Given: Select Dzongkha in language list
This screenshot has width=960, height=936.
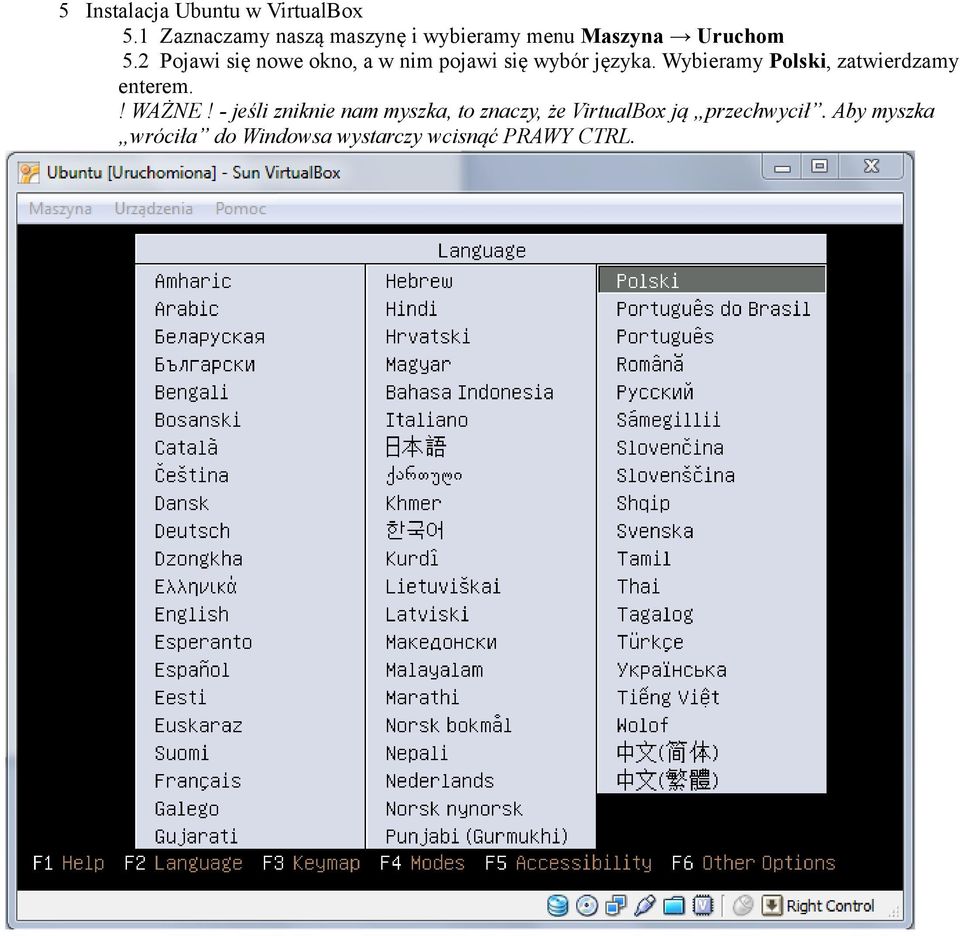Looking at the screenshot, I should (x=198, y=559).
